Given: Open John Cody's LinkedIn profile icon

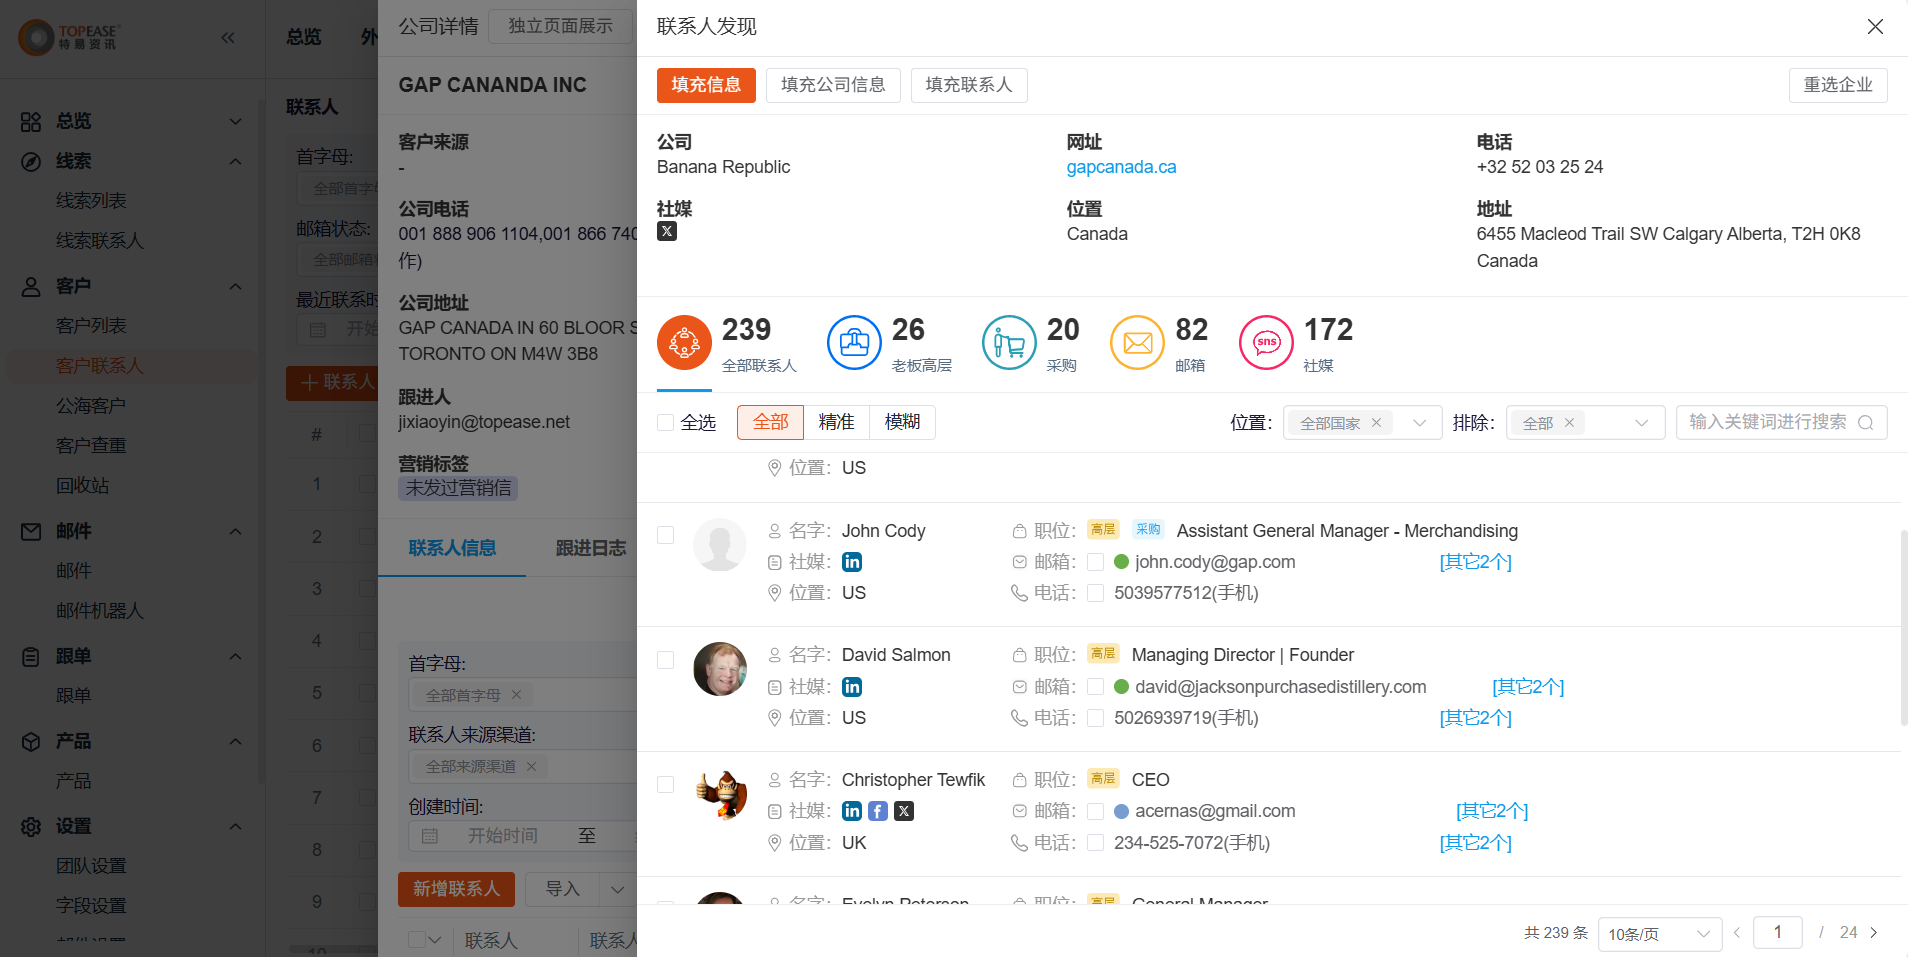Looking at the screenshot, I should 852,562.
